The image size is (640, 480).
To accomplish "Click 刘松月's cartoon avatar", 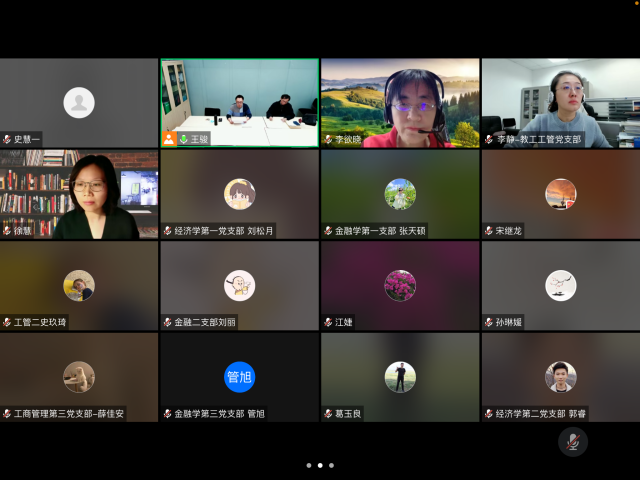I will (240, 194).
